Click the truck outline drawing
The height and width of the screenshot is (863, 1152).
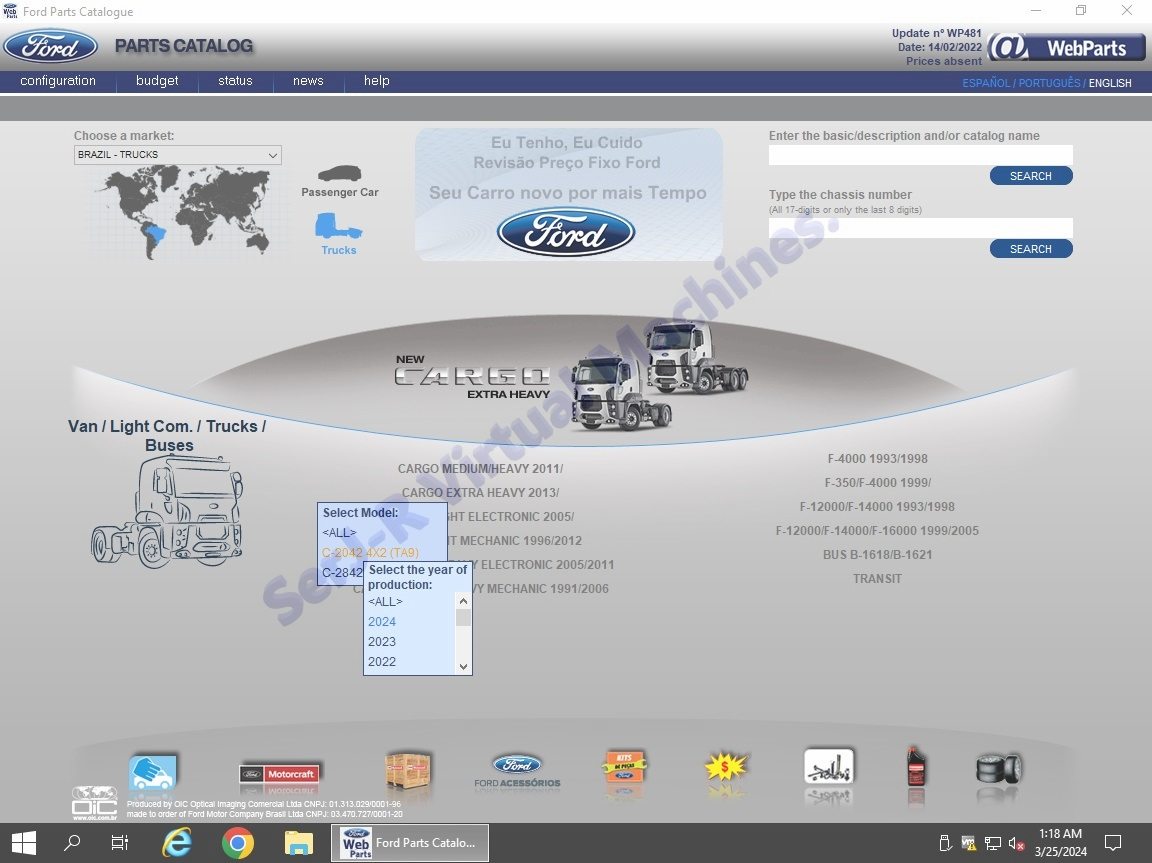[168, 511]
